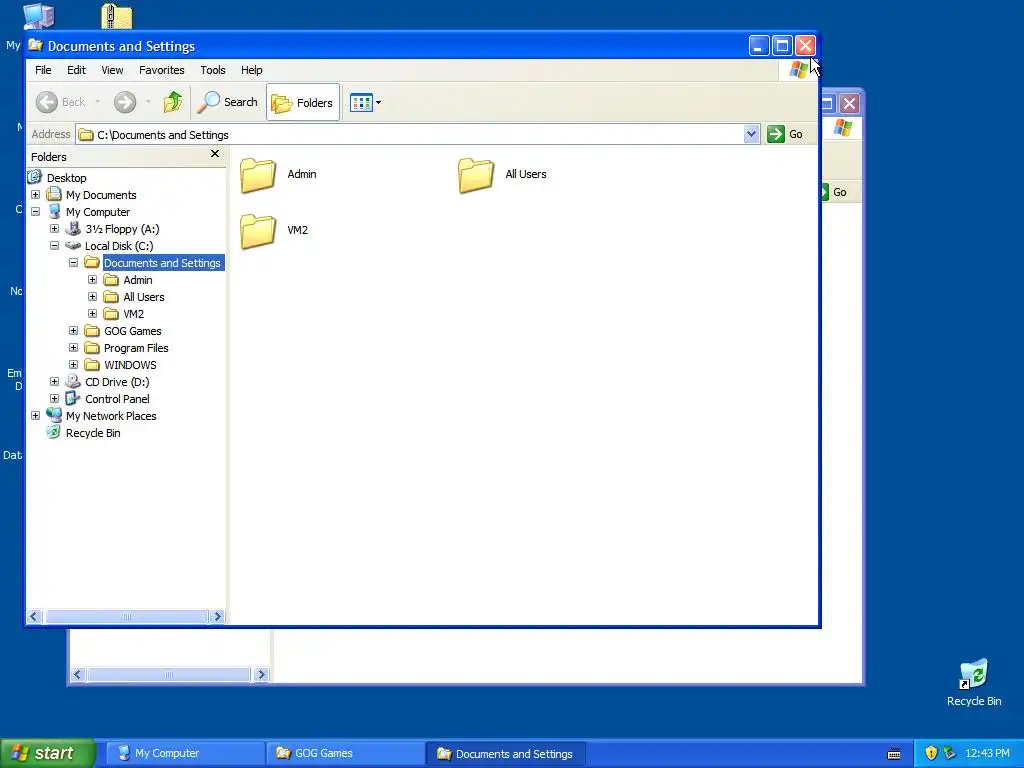This screenshot has height=768, width=1024.
Task: Select My Computer icon in tree
Action: click(x=54, y=211)
